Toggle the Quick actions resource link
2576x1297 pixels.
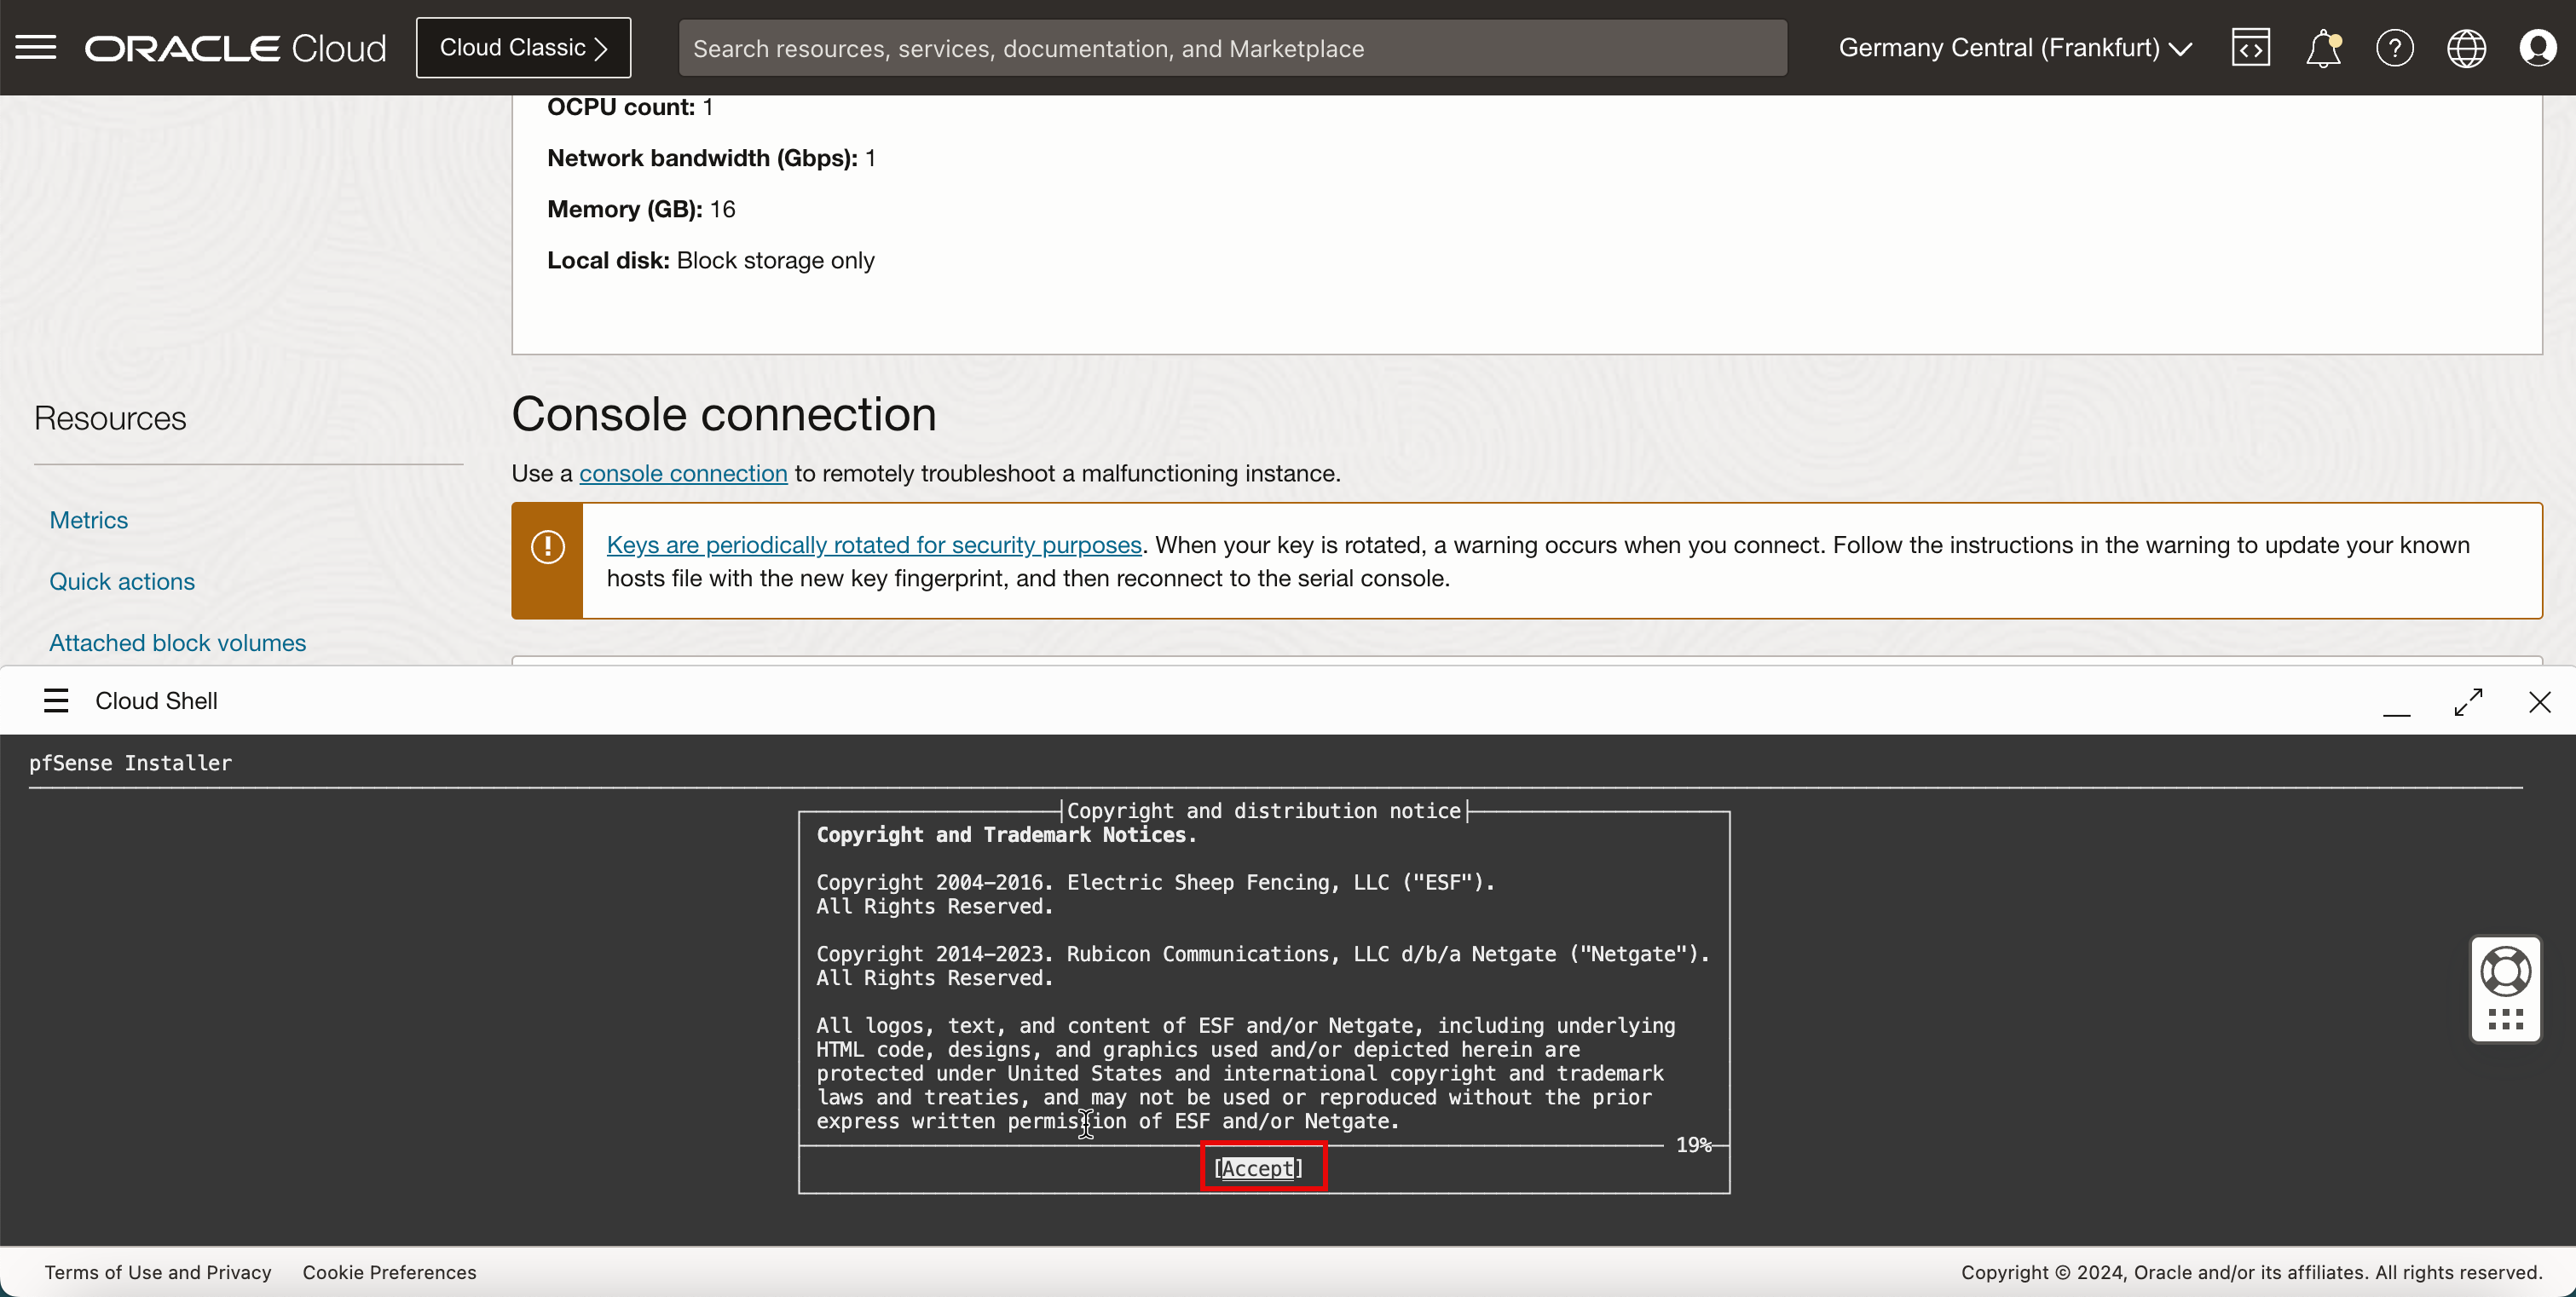tap(121, 580)
